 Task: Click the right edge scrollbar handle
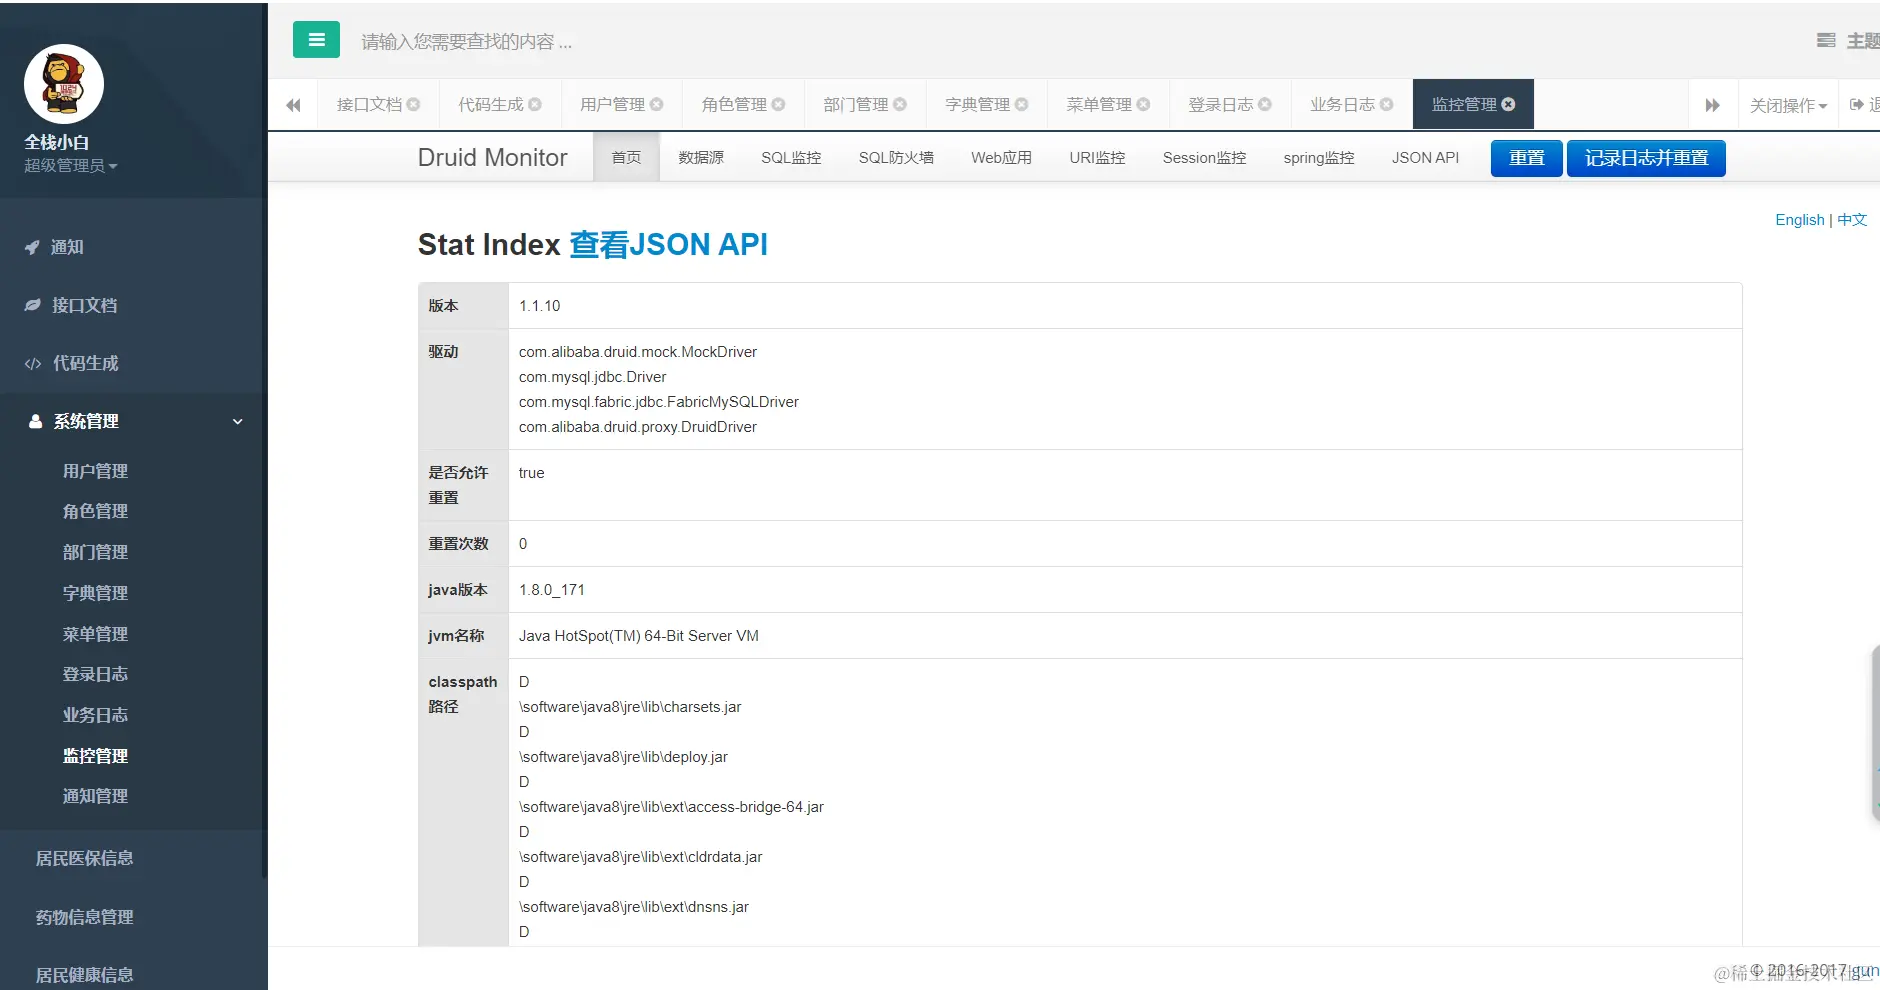pyautogui.click(x=1875, y=733)
